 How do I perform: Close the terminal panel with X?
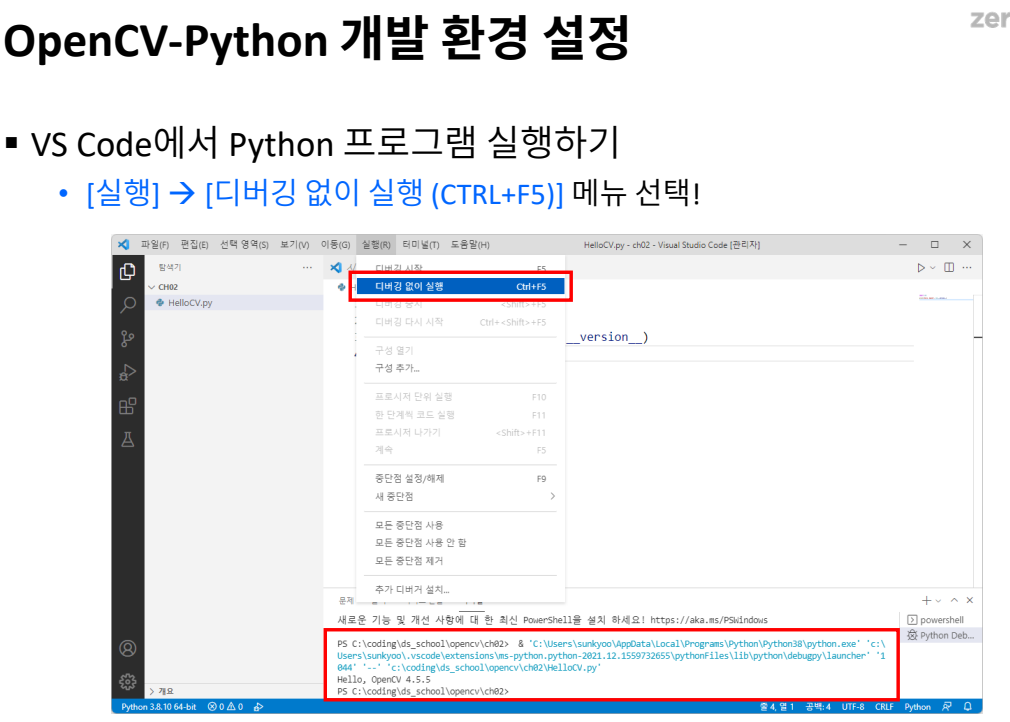coord(969,600)
